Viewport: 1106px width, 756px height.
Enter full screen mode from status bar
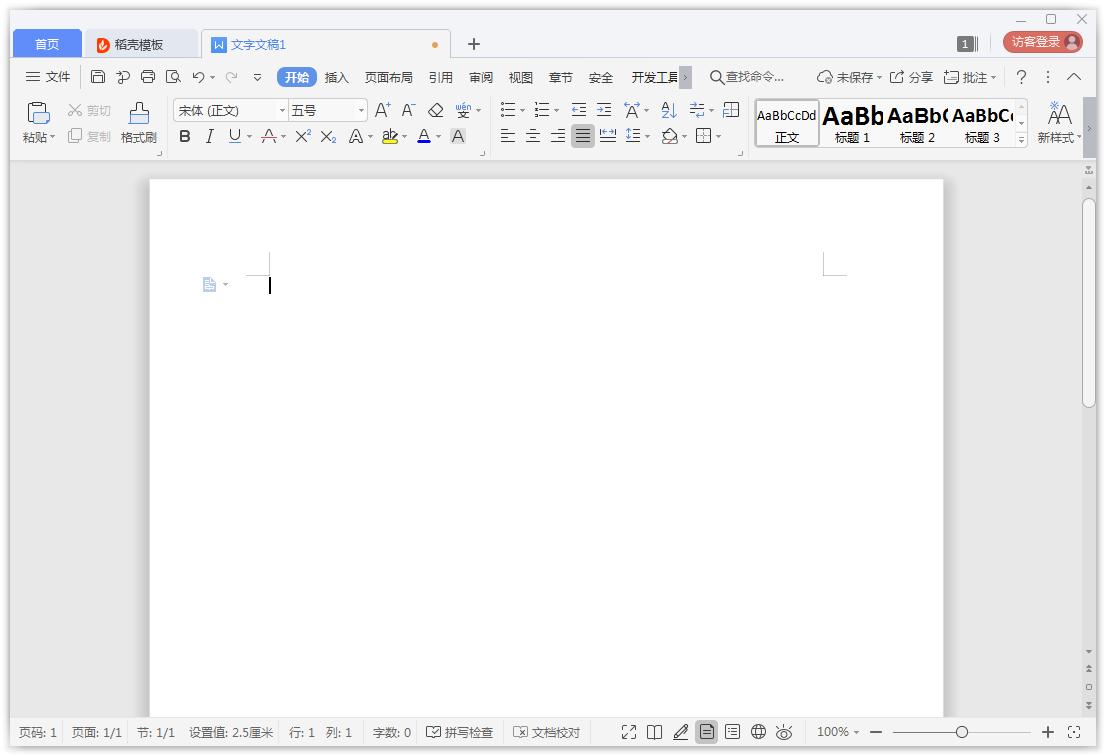628,731
